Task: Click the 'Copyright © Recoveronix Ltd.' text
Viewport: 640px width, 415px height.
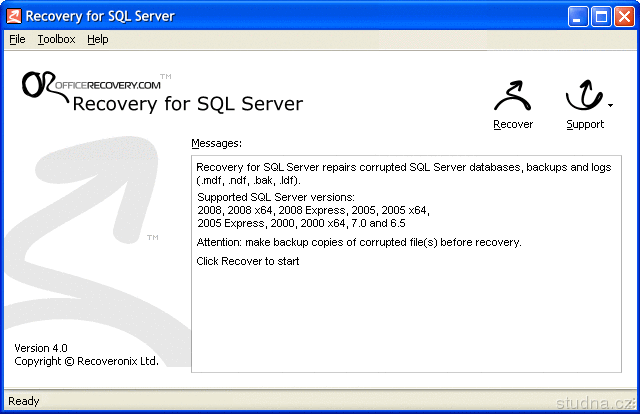Action: click(86, 361)
